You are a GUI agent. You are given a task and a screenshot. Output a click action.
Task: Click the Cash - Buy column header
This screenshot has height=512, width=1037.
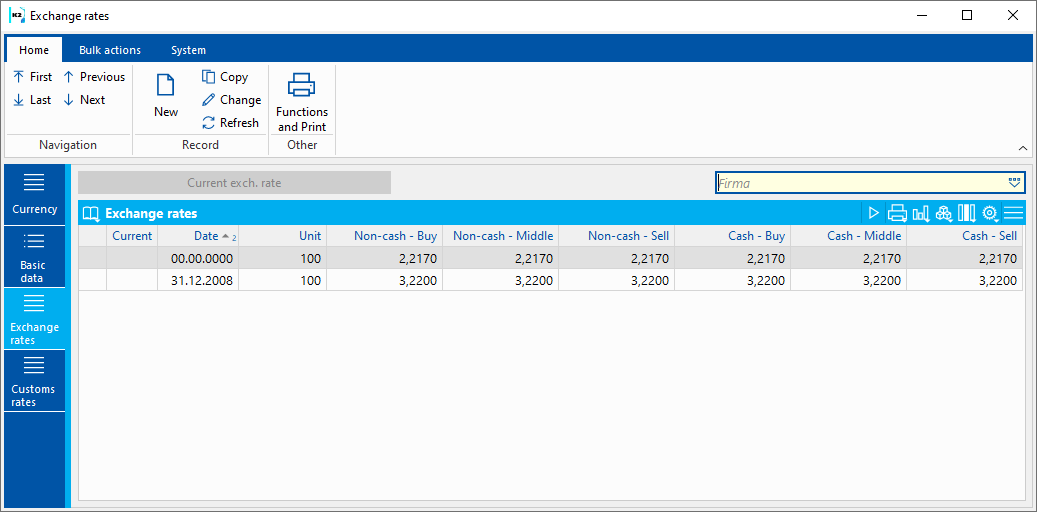[x=733, y=235]
